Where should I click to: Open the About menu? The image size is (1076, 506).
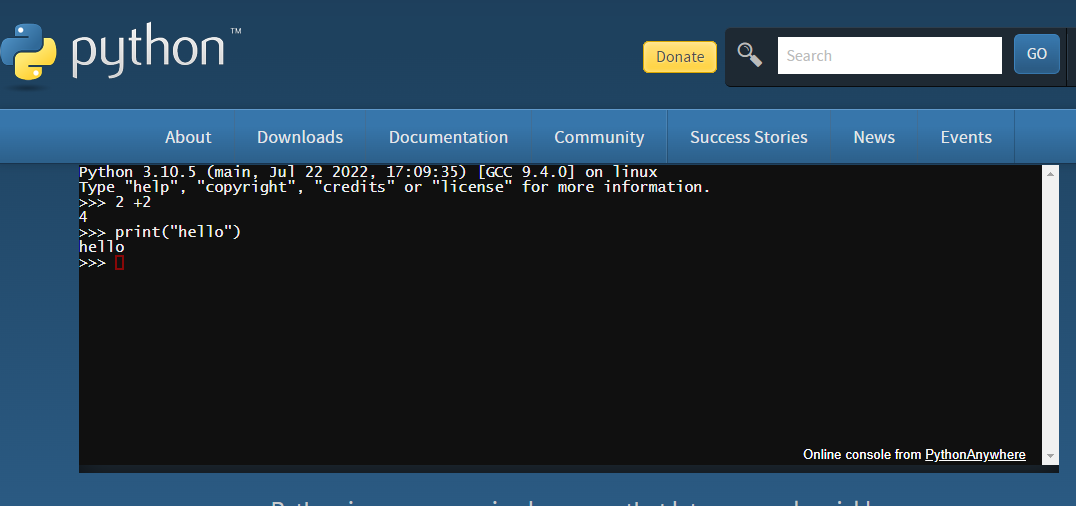[x=188, y=137]
